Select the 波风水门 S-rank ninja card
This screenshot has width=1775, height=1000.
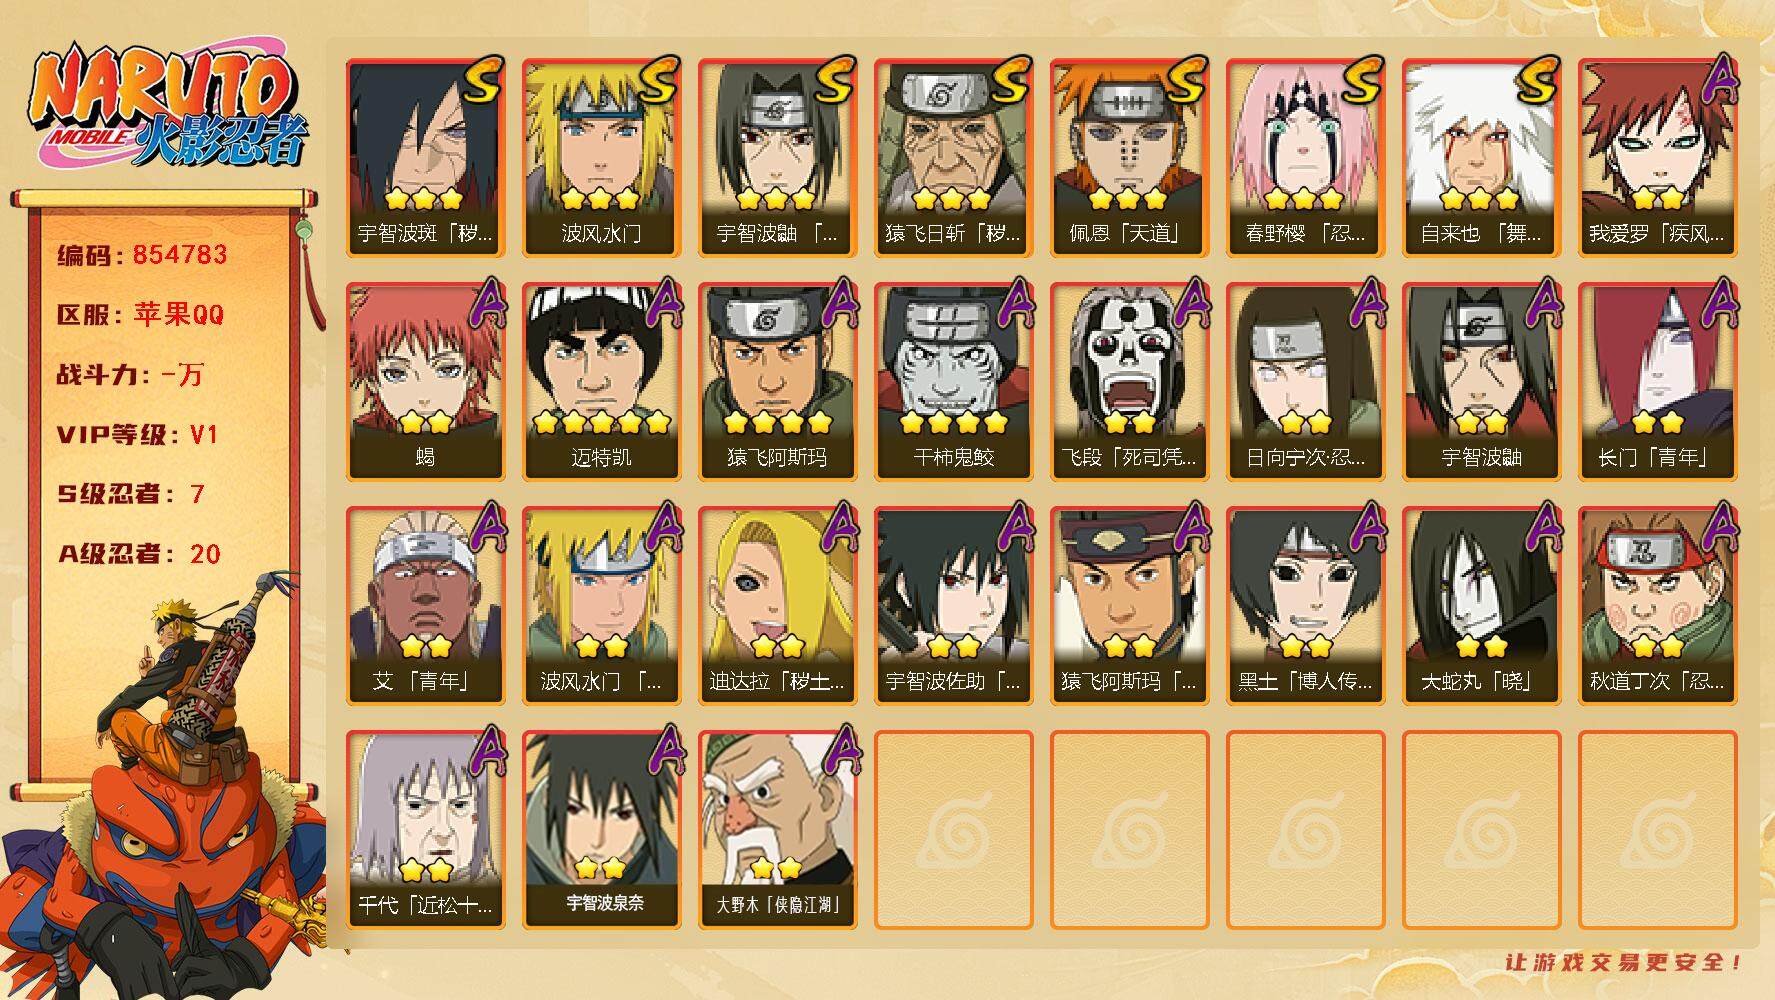coord(601,158)
